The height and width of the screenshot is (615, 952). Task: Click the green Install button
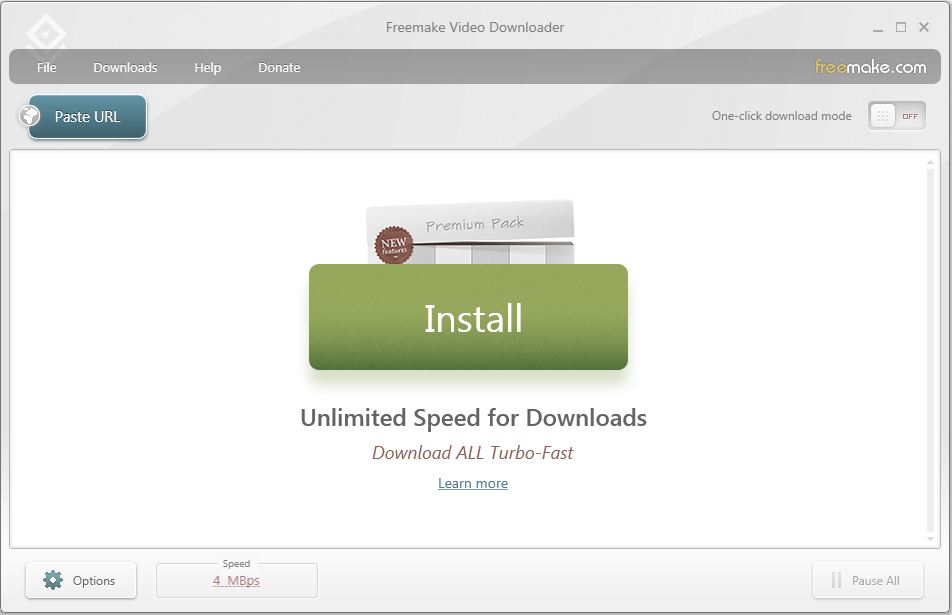(468, 317)
